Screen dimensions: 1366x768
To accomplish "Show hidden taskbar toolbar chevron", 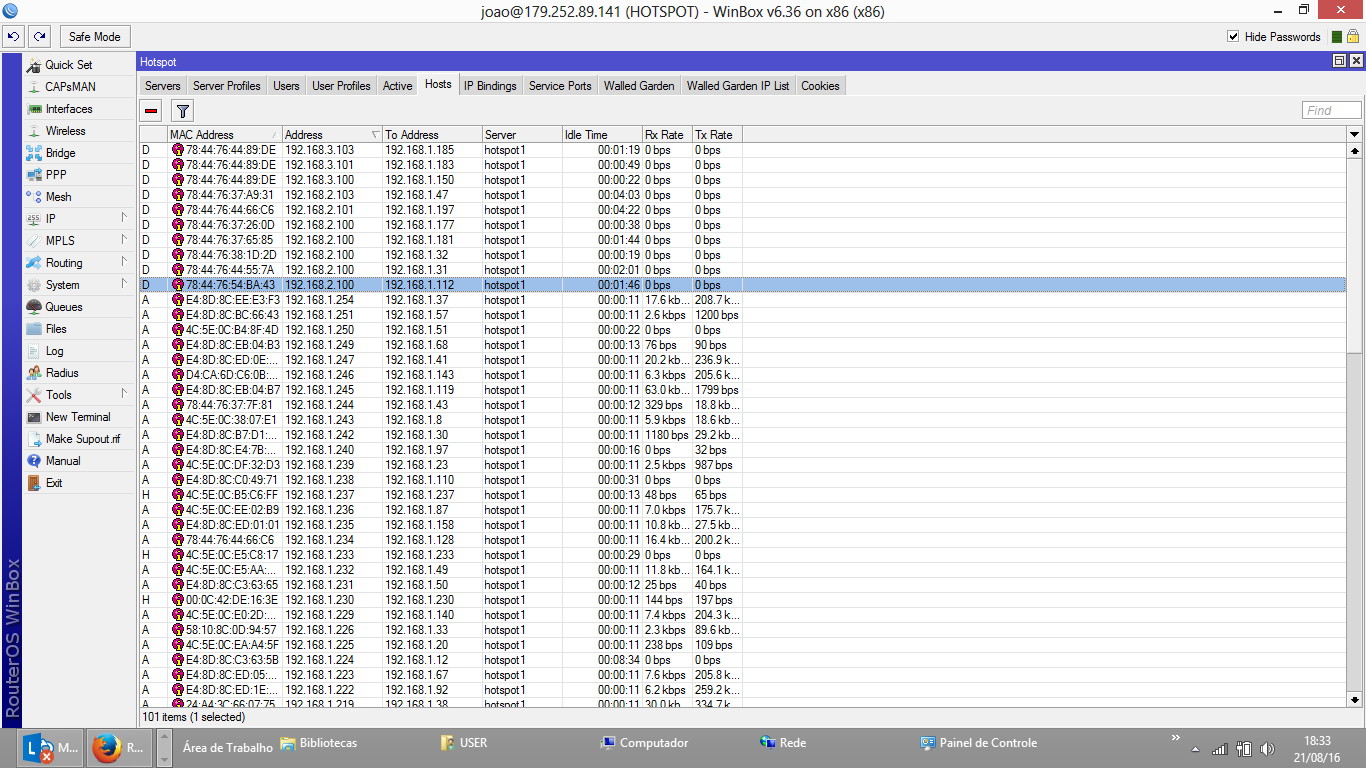I will click(x=1175, y=739).
